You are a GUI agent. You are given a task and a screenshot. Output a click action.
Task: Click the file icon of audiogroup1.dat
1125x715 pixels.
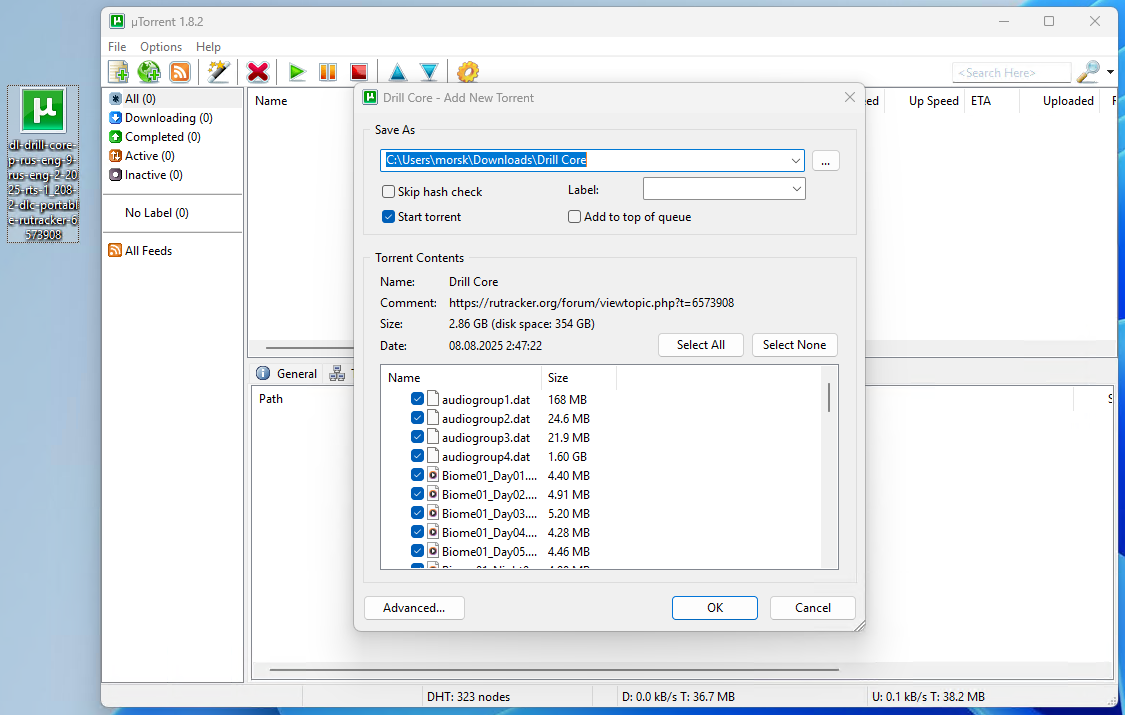point(433,399)
